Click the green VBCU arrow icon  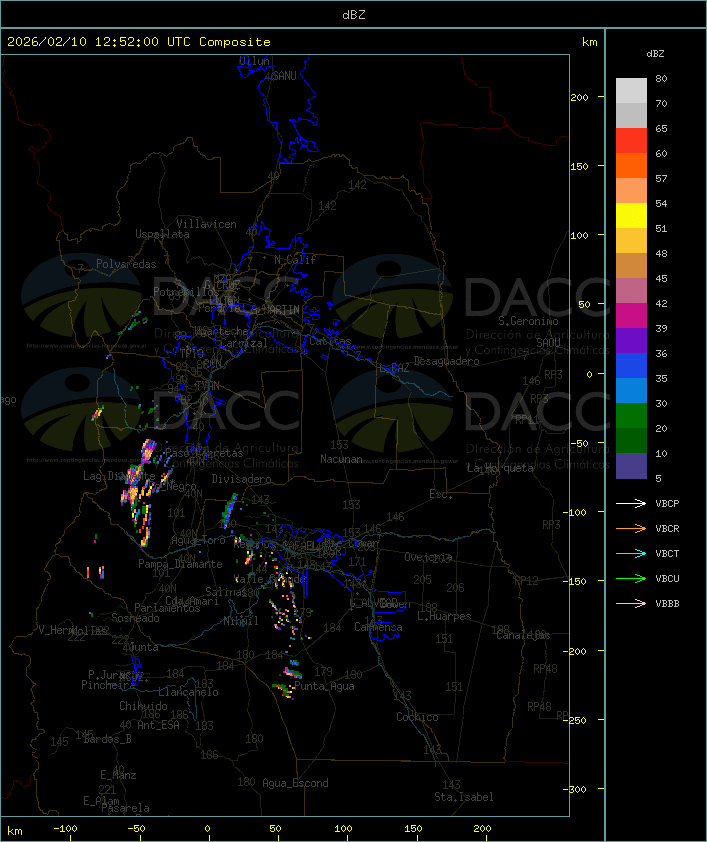click(x=631, y=578)
